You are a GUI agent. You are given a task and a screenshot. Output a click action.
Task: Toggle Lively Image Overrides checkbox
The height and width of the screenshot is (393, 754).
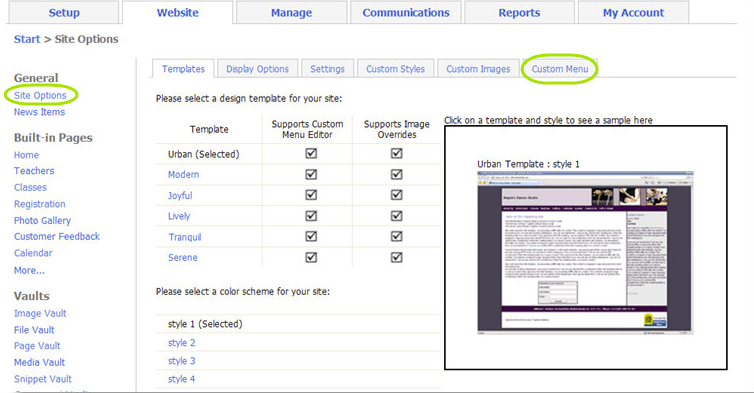[x=396, y=216]
